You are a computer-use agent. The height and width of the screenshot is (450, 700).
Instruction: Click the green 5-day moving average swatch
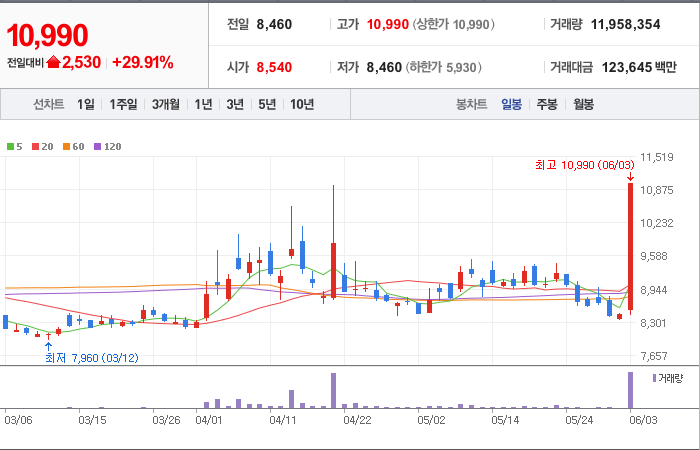[x=10, y=146]
